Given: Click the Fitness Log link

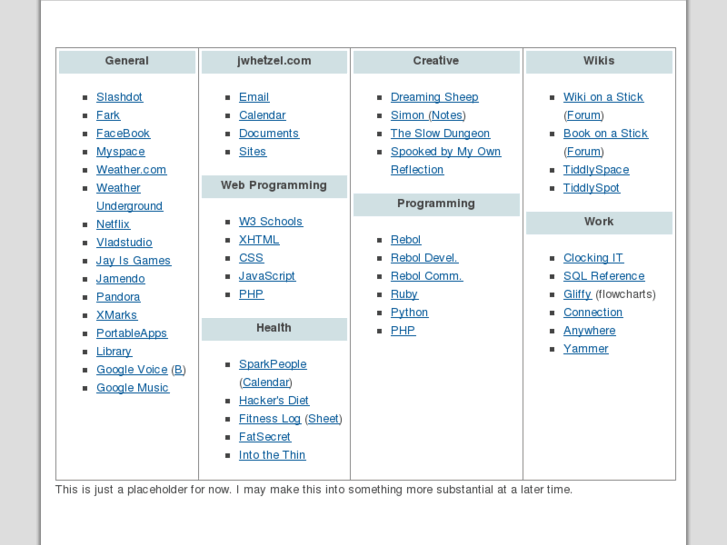Looking at the screenshot, I should pos(270,418).
